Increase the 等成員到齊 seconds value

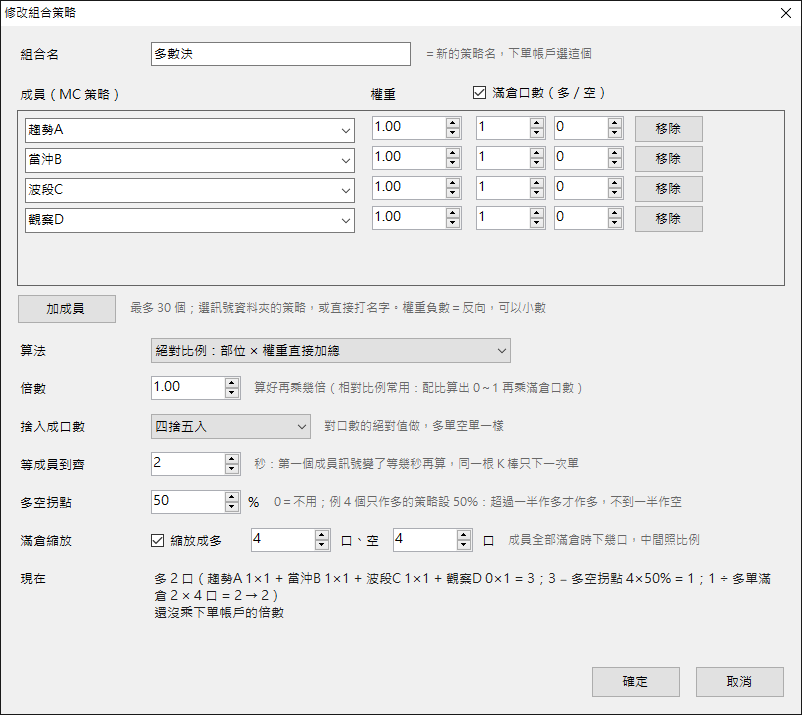pos(232,459)
